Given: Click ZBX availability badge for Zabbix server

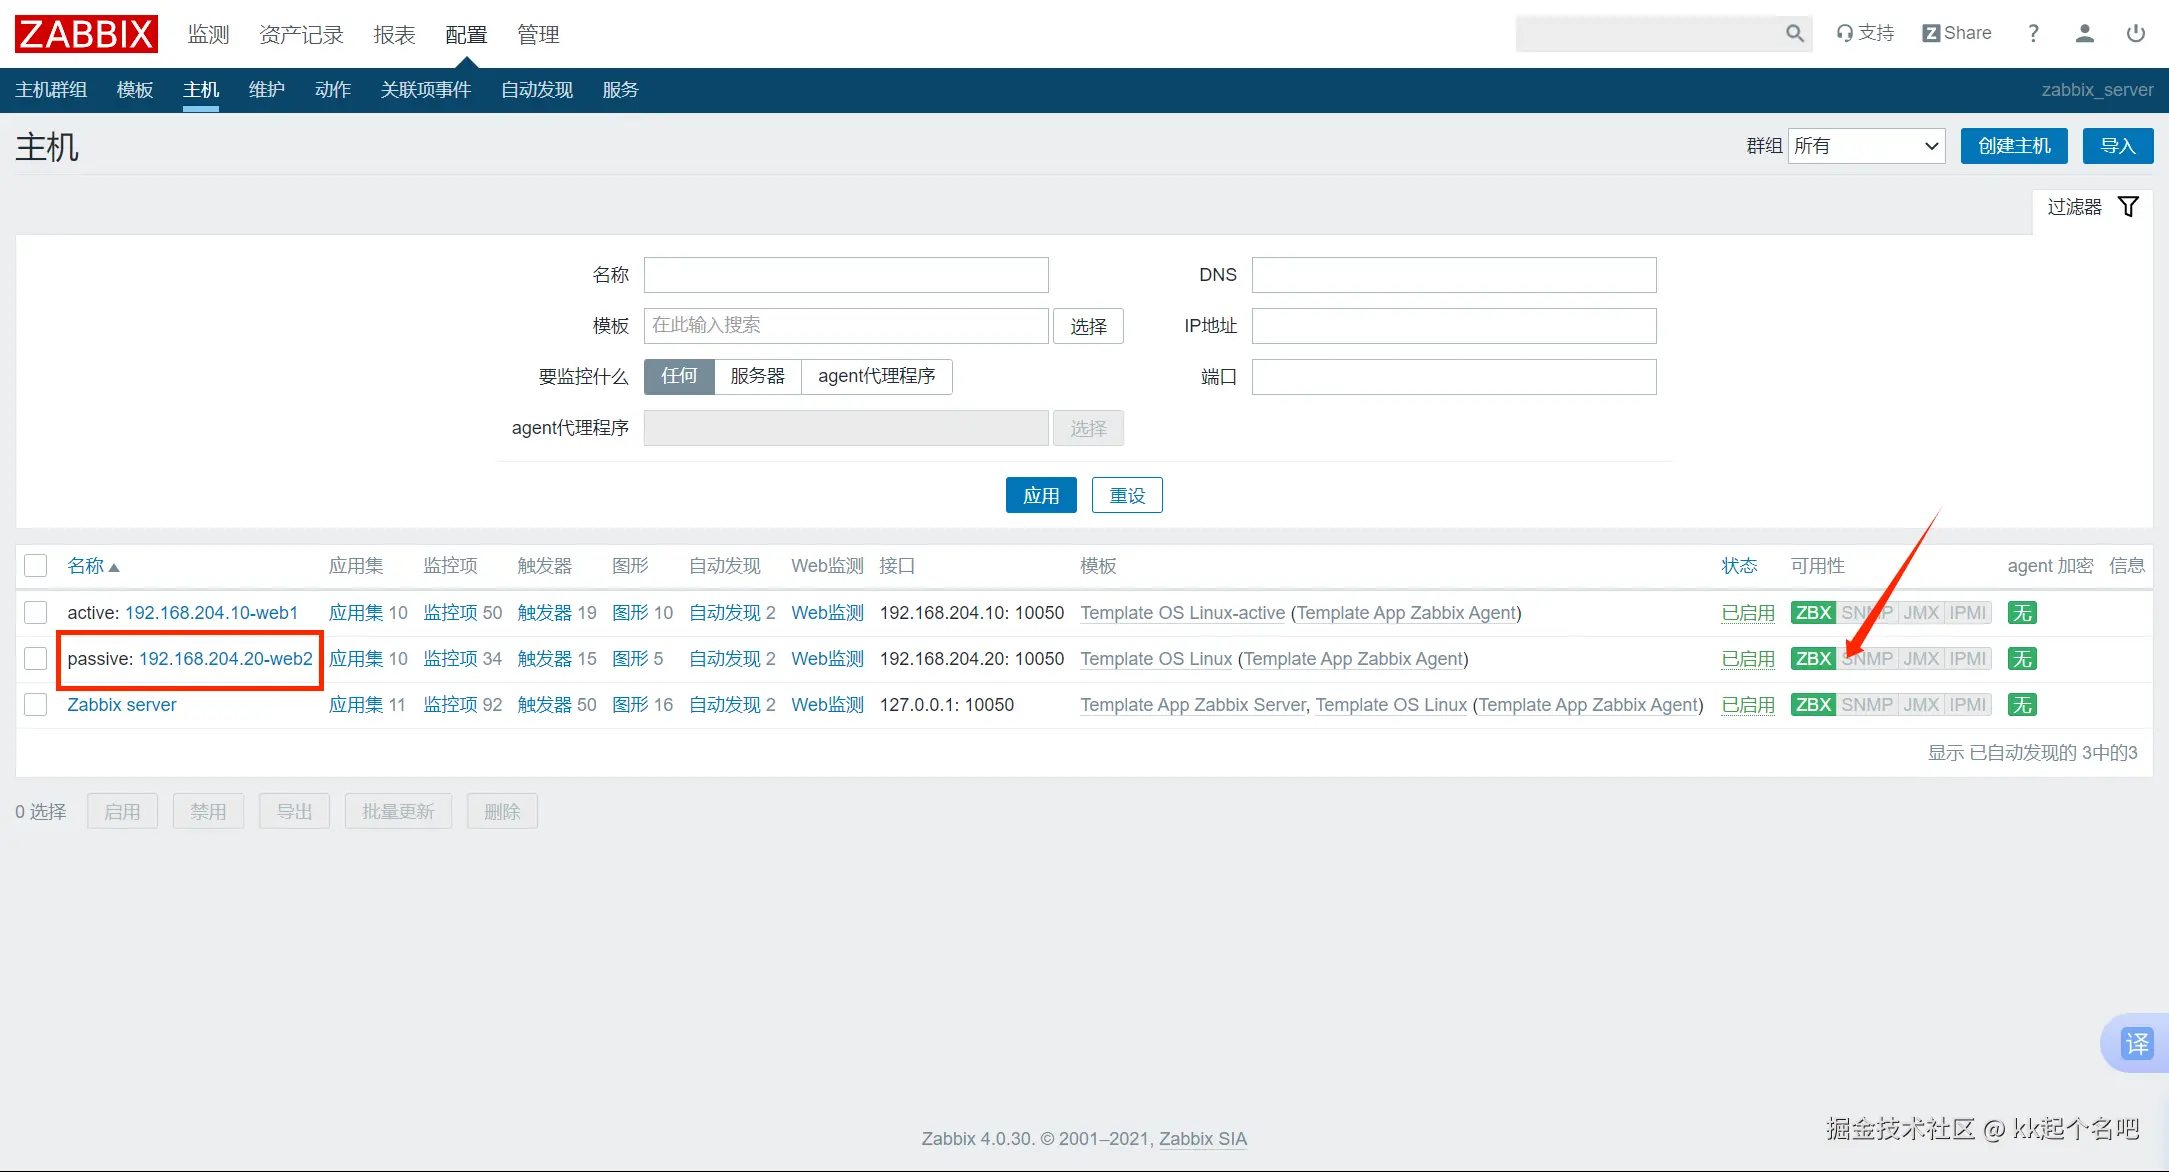Looking at the screenshot, I should coord(1812,705).
